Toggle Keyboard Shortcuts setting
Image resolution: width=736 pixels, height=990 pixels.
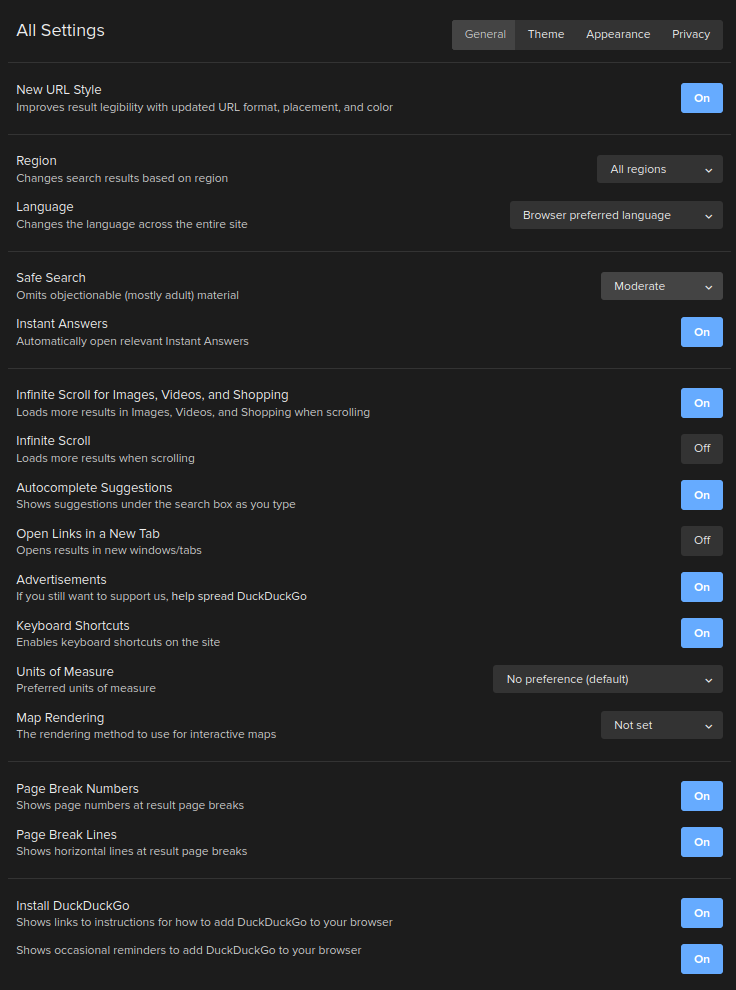tap(701, 633)
